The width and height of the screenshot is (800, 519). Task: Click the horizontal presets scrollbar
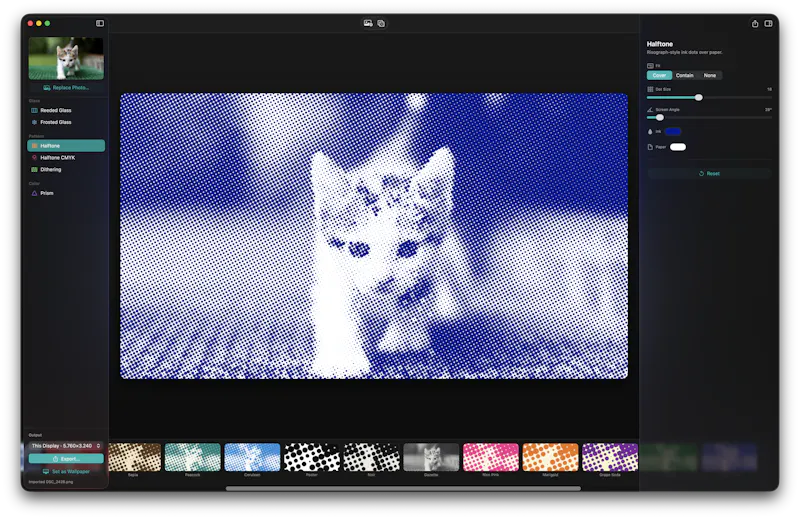403,488
